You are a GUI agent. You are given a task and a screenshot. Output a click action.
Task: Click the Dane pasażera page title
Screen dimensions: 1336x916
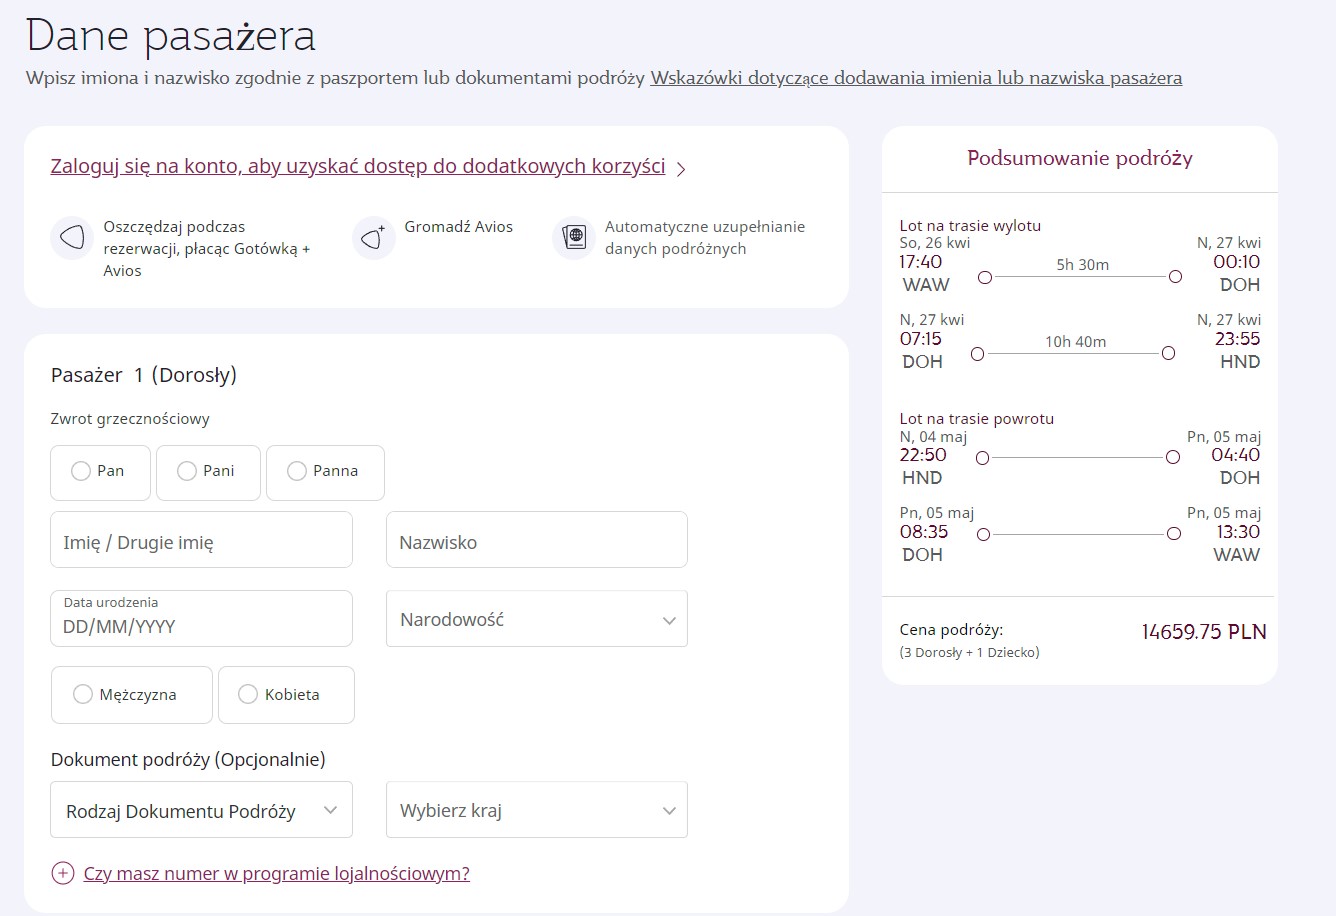point(171,36)
